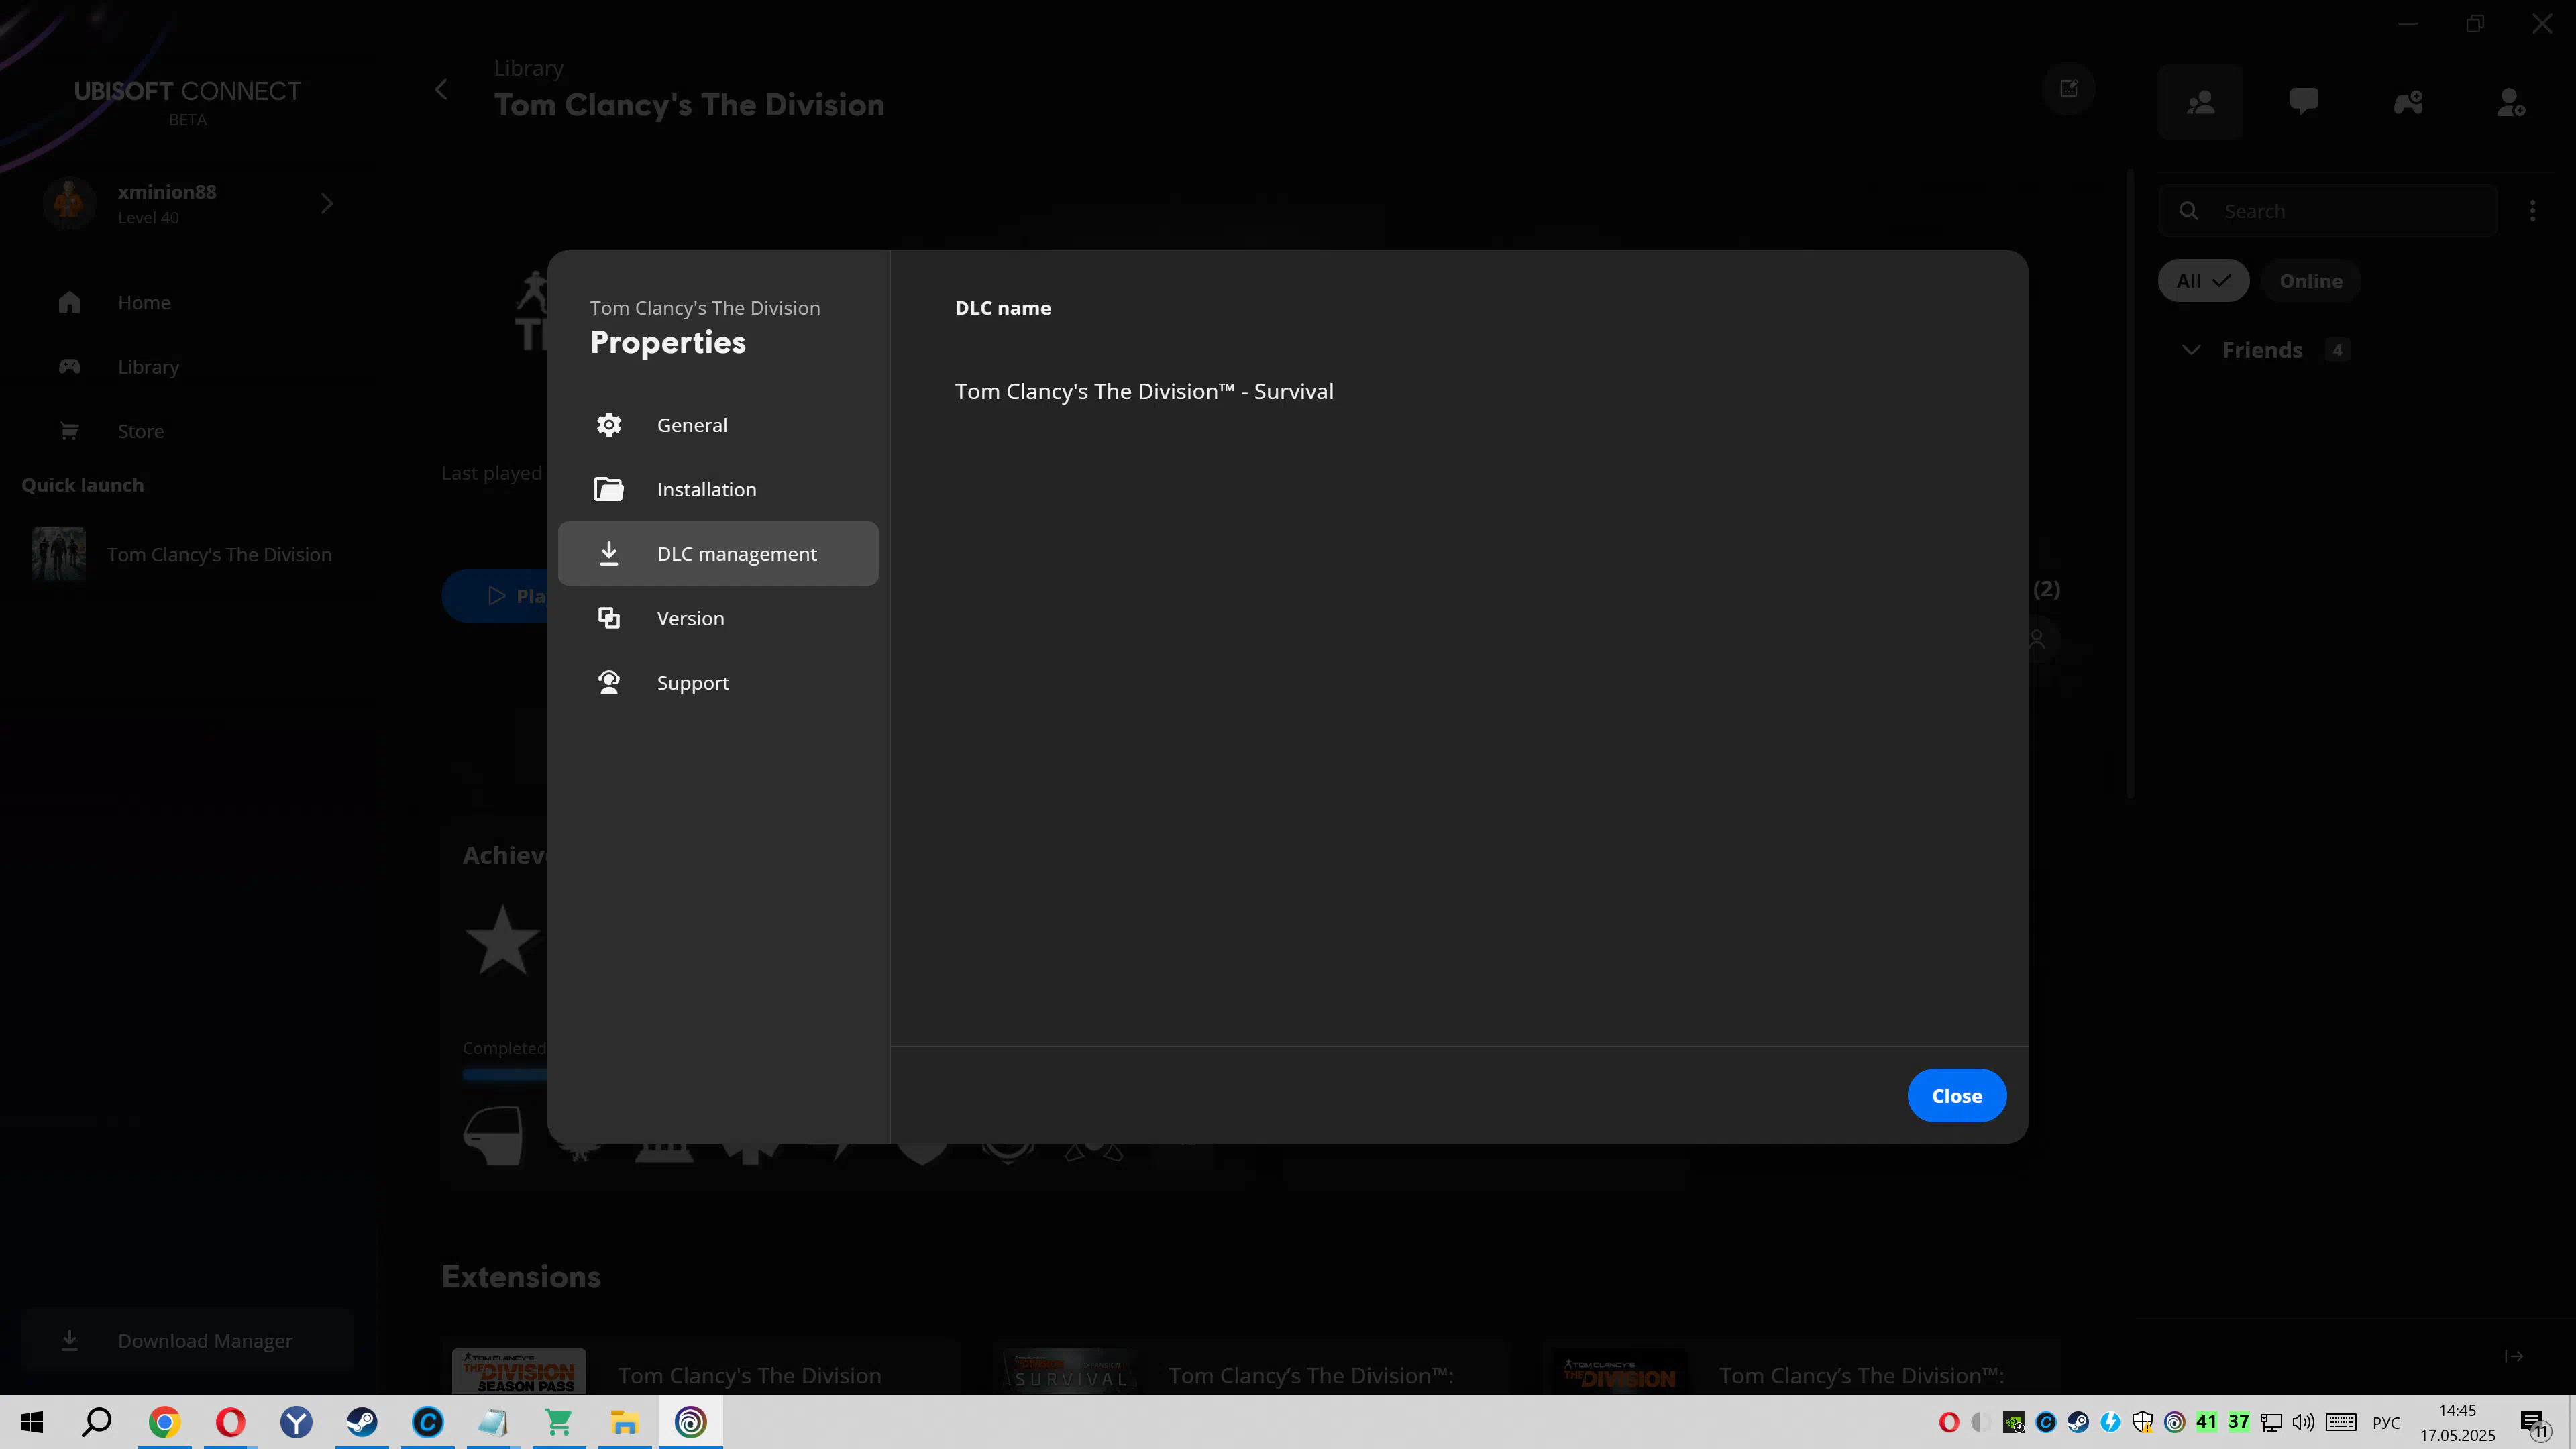Open the General properties section

pos(718,425)
